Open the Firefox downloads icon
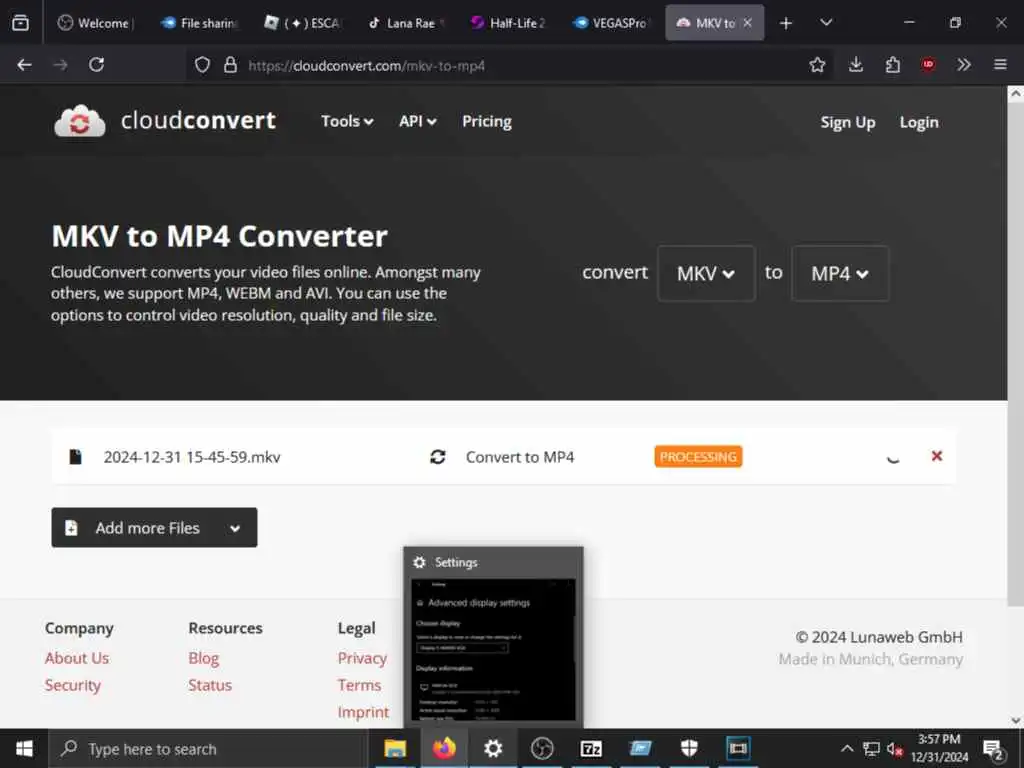The height and width of the screenshot is (768, 1024). click(856, 65)
